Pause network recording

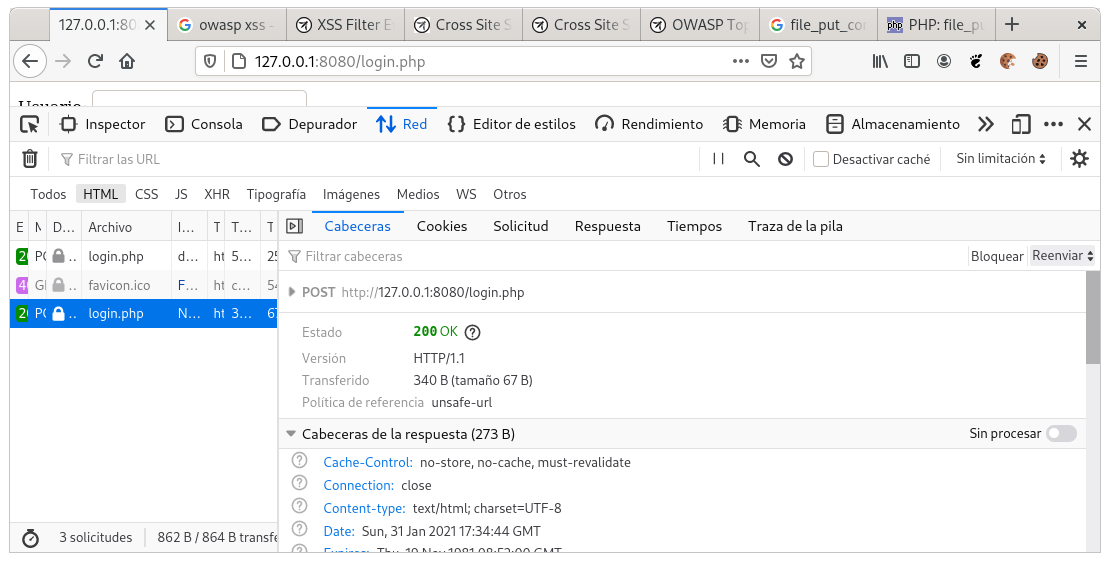click(x=718, y=159)
